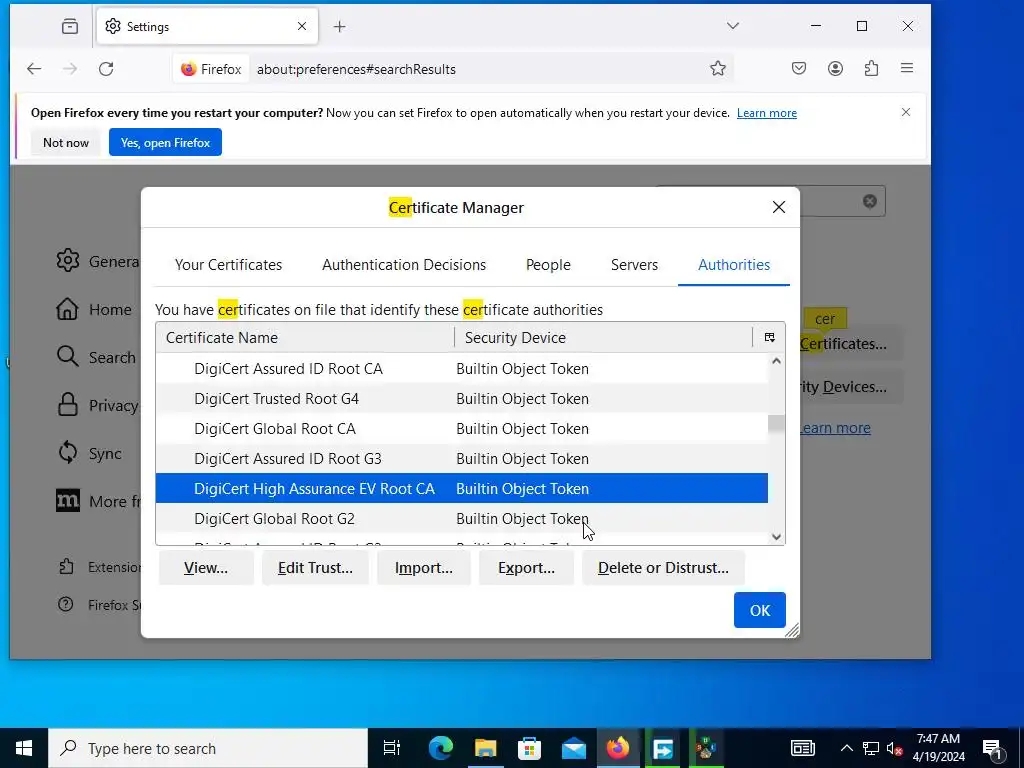The width and height of the screenshot is (1024, 768).
Task: Open Microsoft Store from taskbar
Action: tap(530, 748)
